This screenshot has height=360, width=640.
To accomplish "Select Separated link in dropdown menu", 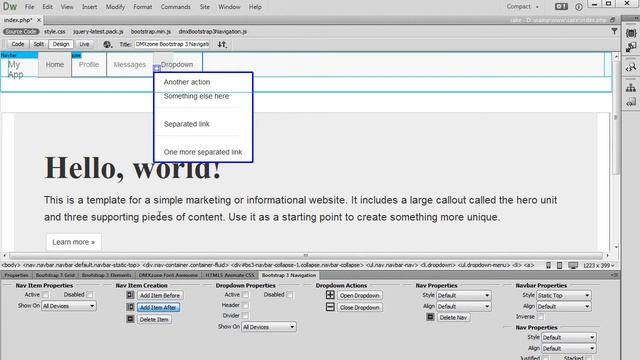I will point(187,124).
